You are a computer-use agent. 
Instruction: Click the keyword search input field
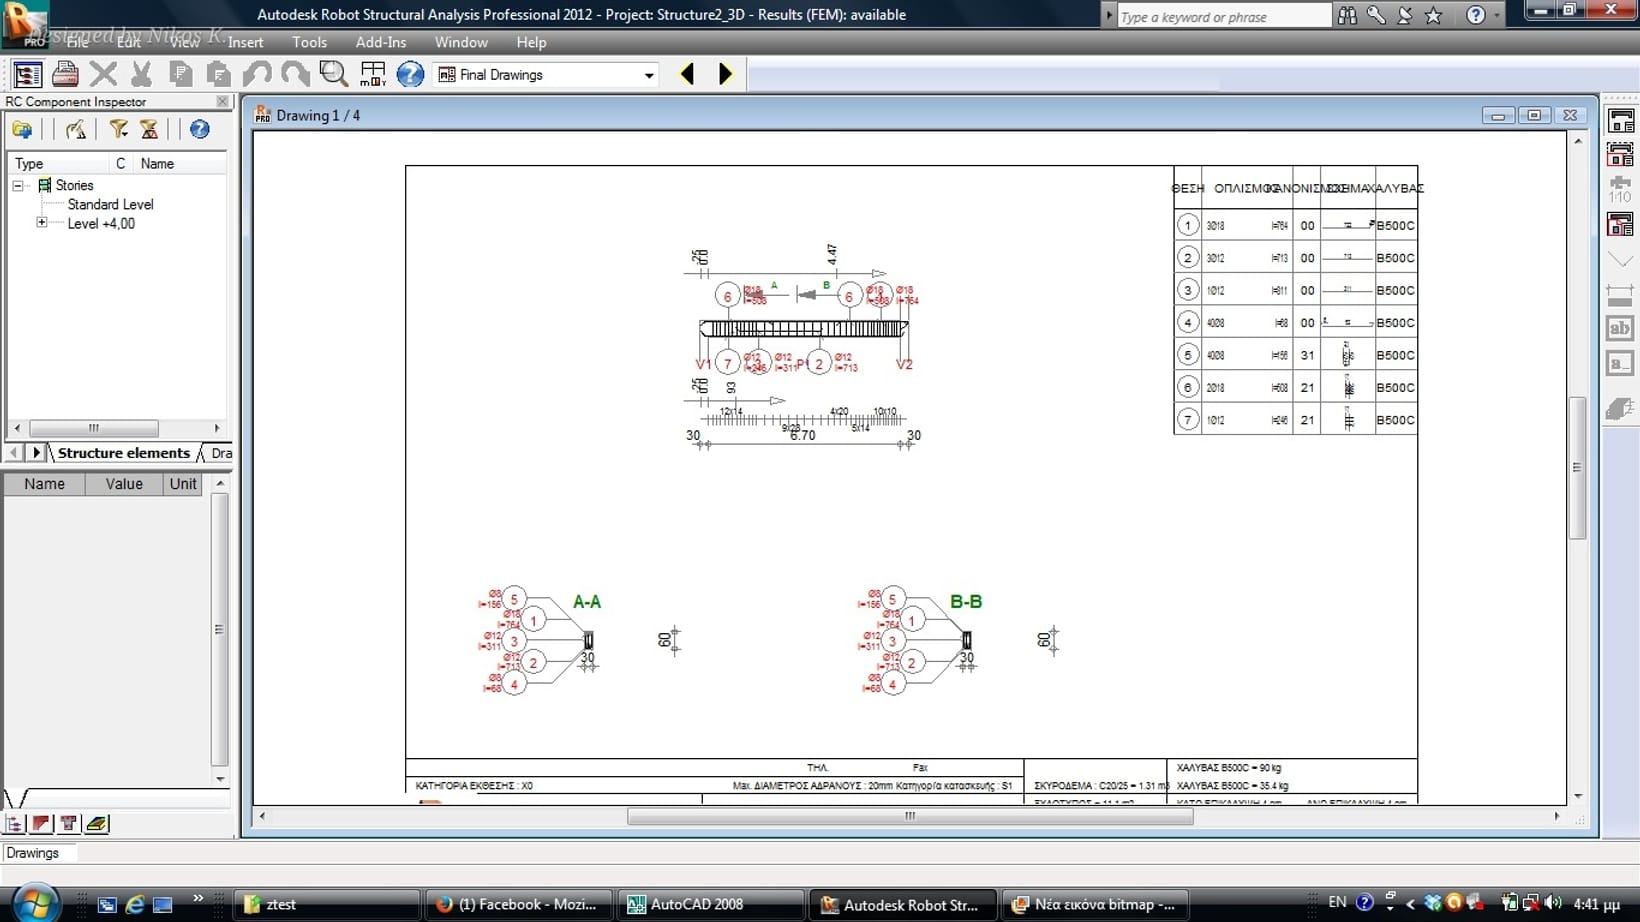1223,16
